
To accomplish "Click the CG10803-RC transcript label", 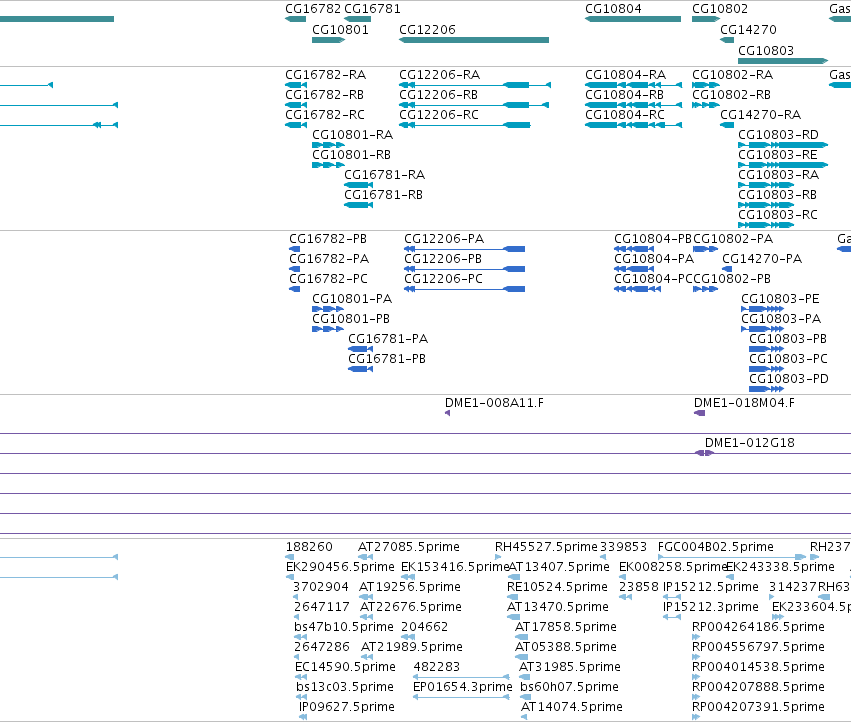I will click(778, 214).
